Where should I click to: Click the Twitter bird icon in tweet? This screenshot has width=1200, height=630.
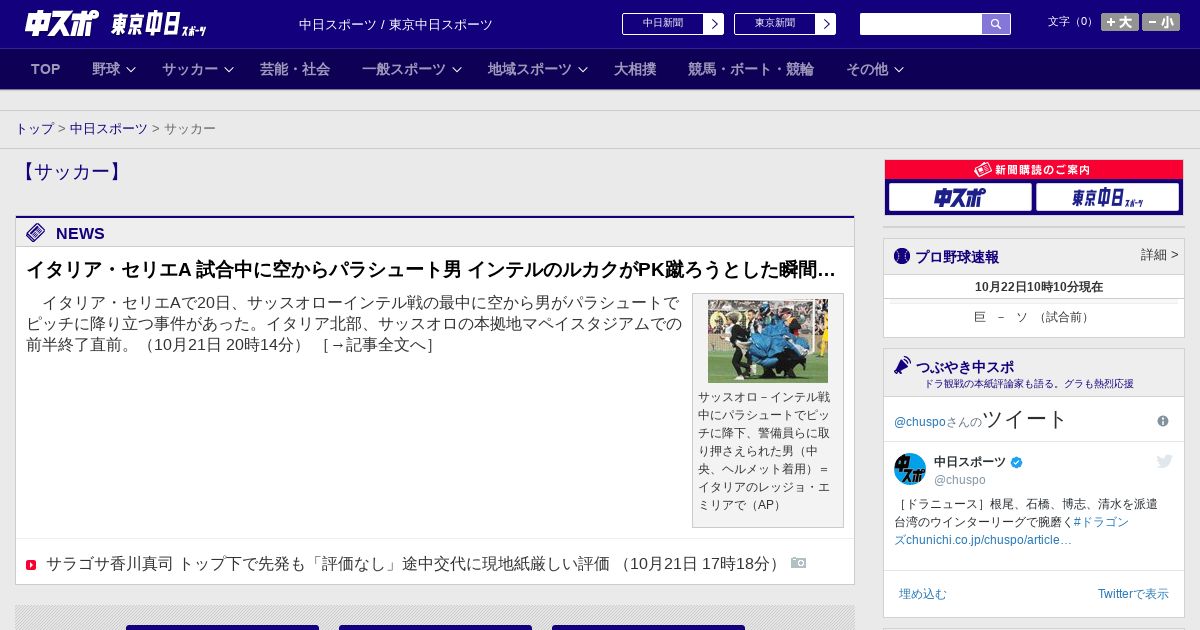[1164, 461]
